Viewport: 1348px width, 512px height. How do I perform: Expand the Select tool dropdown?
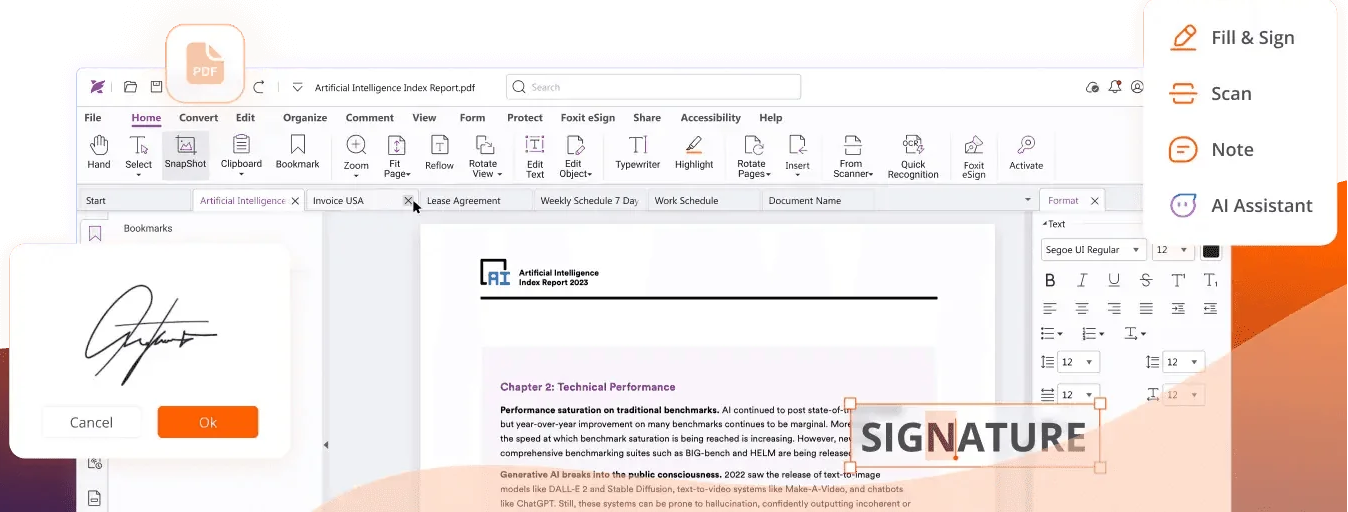pos(139,175)
